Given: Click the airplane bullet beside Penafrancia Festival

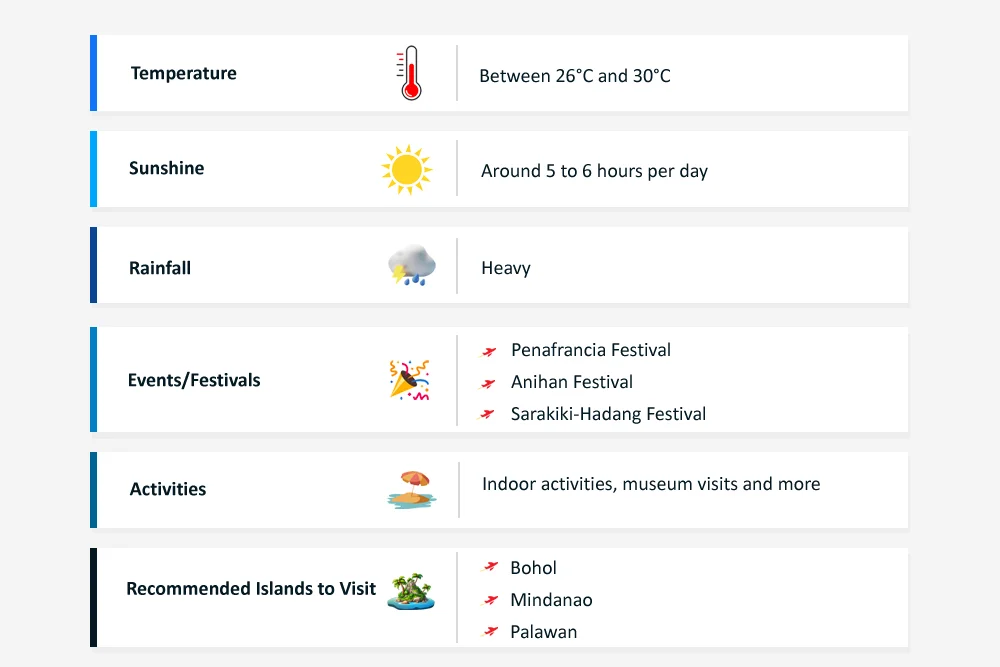Looking at the screenshot, I should click(x=489, y=351).
